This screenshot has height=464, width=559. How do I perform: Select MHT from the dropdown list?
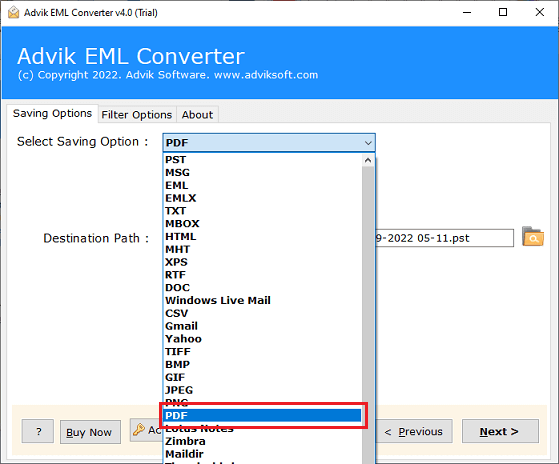point(262,249)
